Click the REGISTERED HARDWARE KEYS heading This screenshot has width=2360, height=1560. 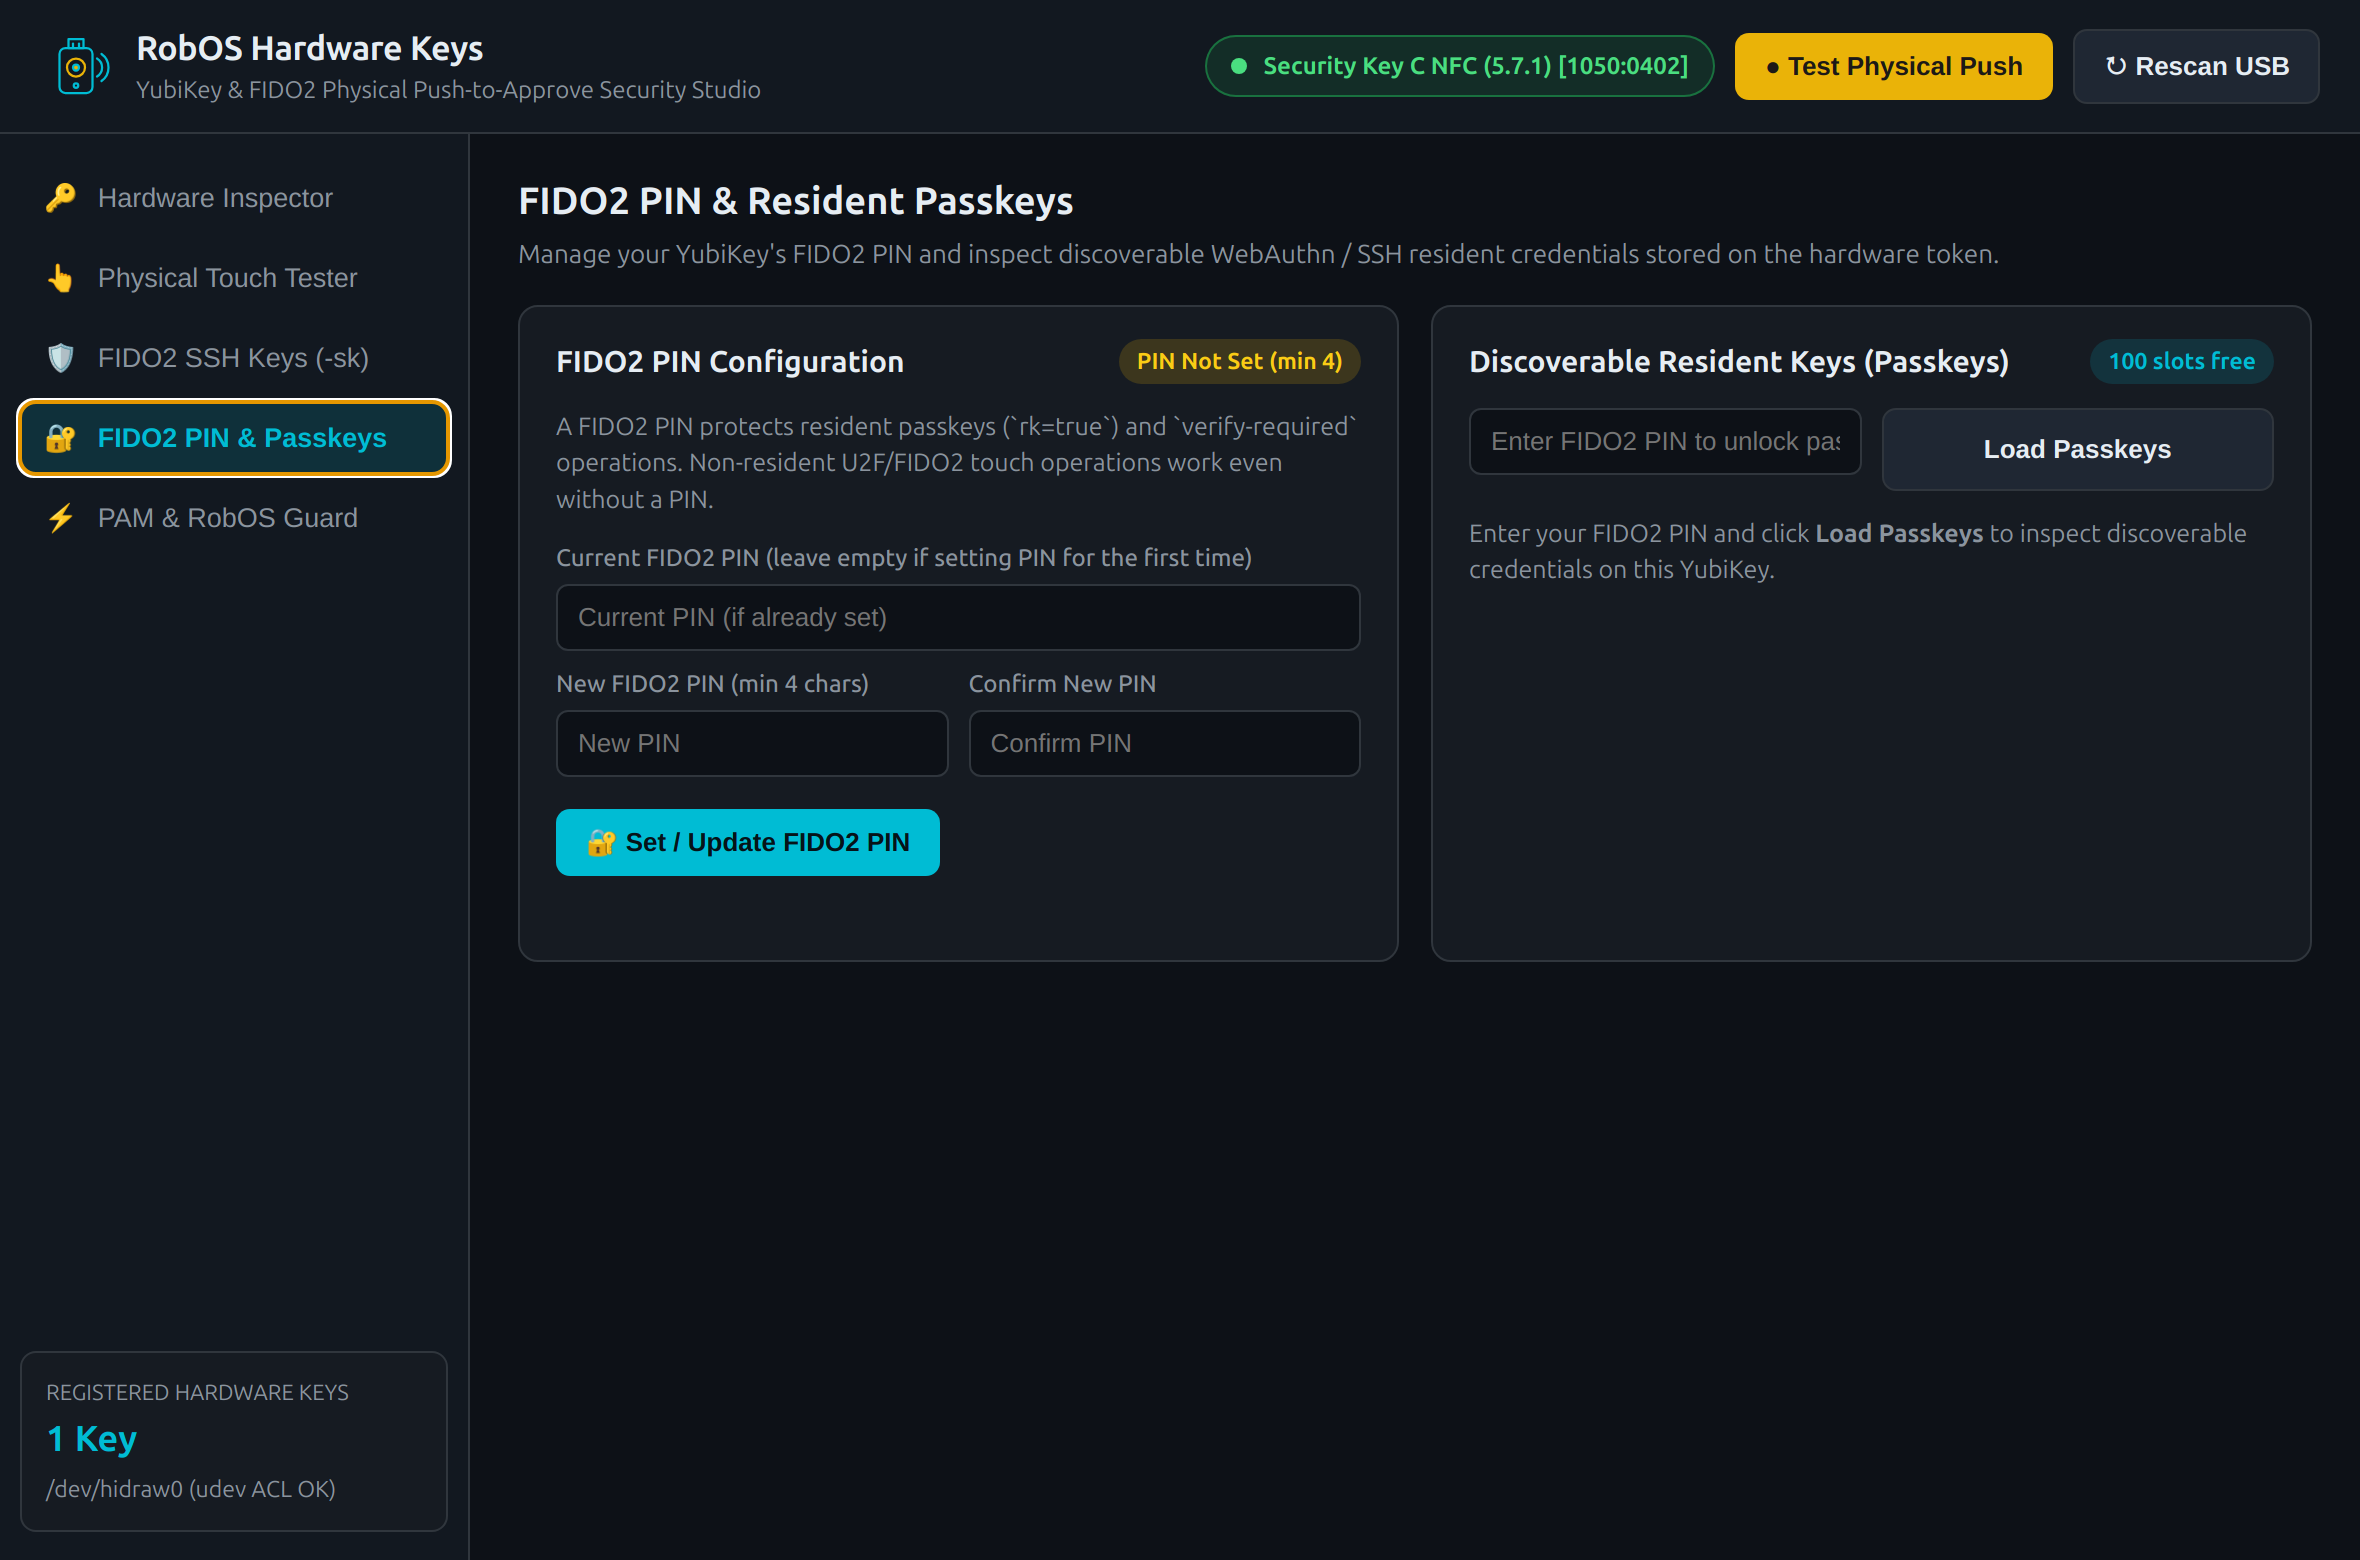(197, 1392)
